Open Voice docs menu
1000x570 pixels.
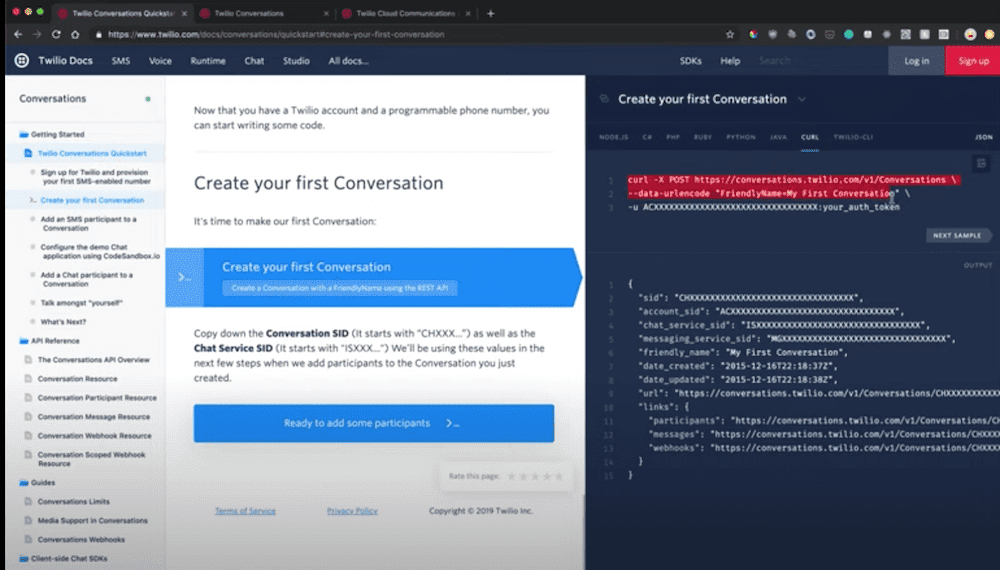160,61
